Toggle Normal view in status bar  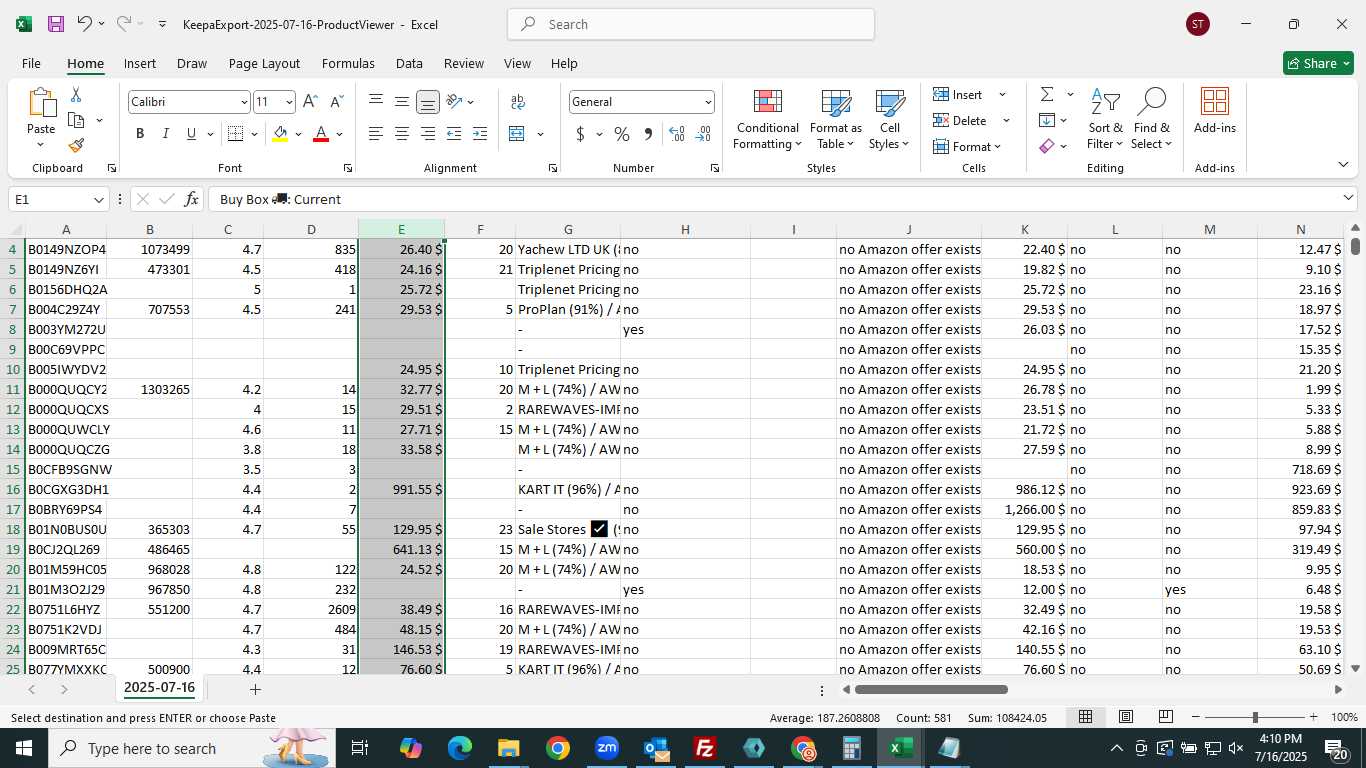[1086, 717]
